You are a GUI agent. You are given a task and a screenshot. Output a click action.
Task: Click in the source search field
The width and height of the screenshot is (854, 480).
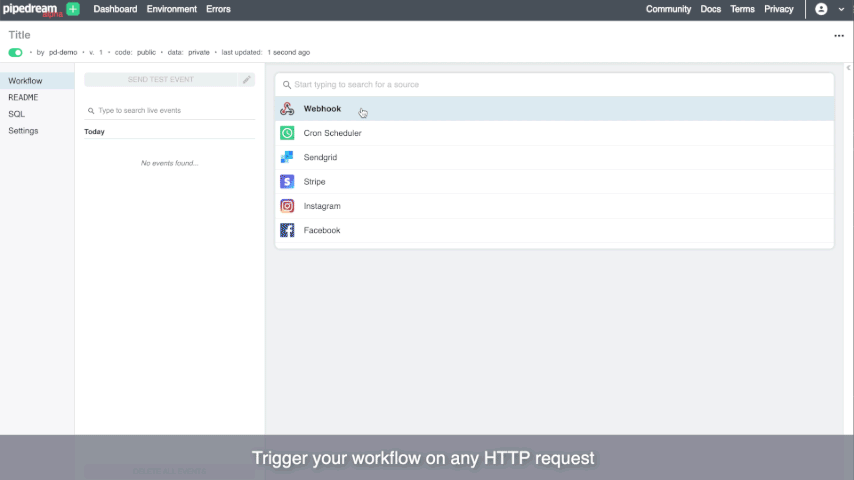554,84
